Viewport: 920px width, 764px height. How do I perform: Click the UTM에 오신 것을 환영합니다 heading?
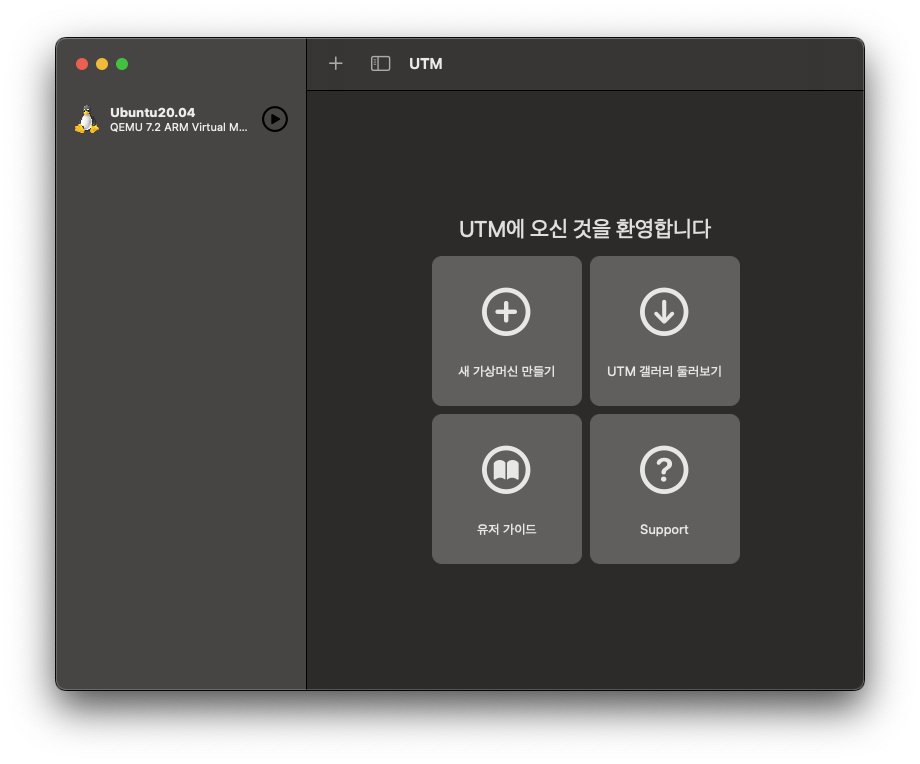(585, 229)
